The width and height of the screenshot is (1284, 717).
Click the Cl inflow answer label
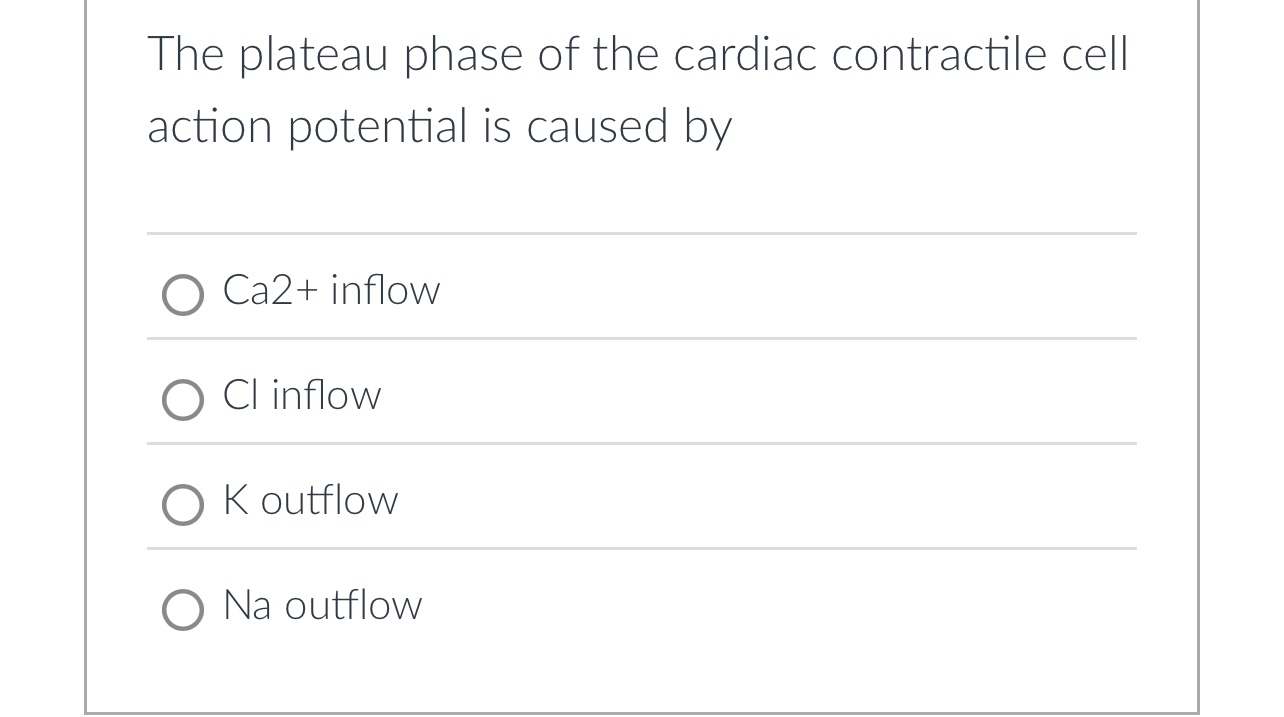[302, 396]
